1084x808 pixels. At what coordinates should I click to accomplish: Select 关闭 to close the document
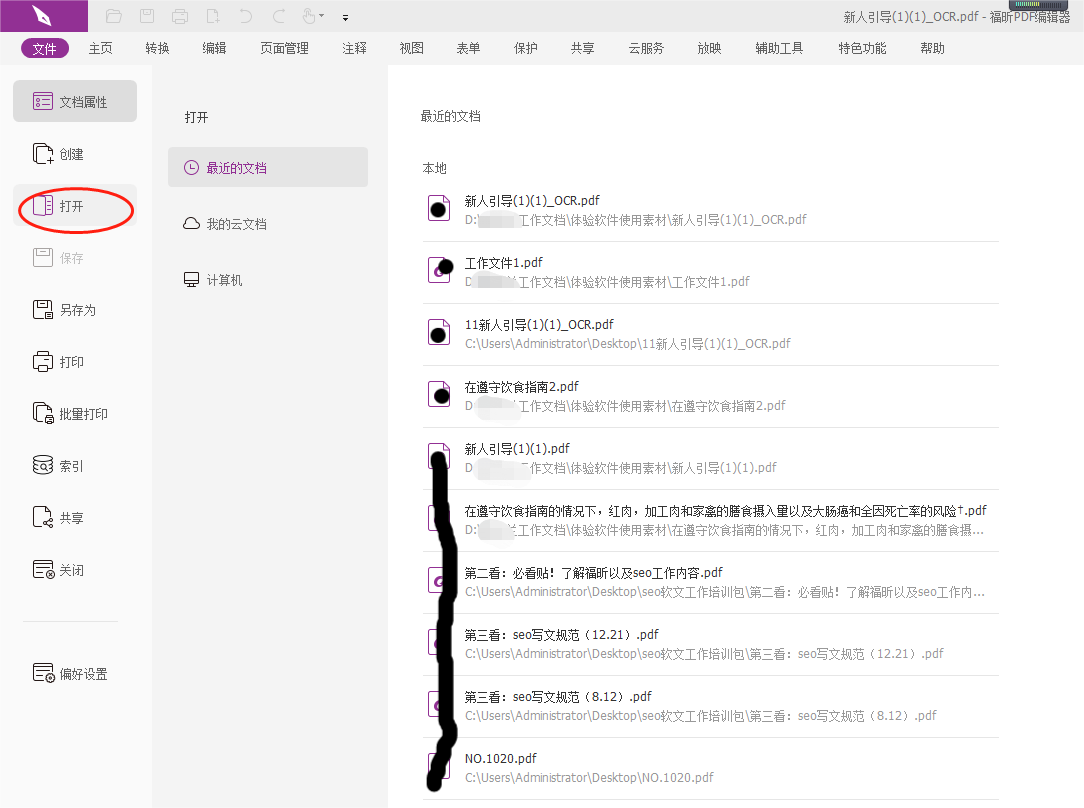point(74,569)
